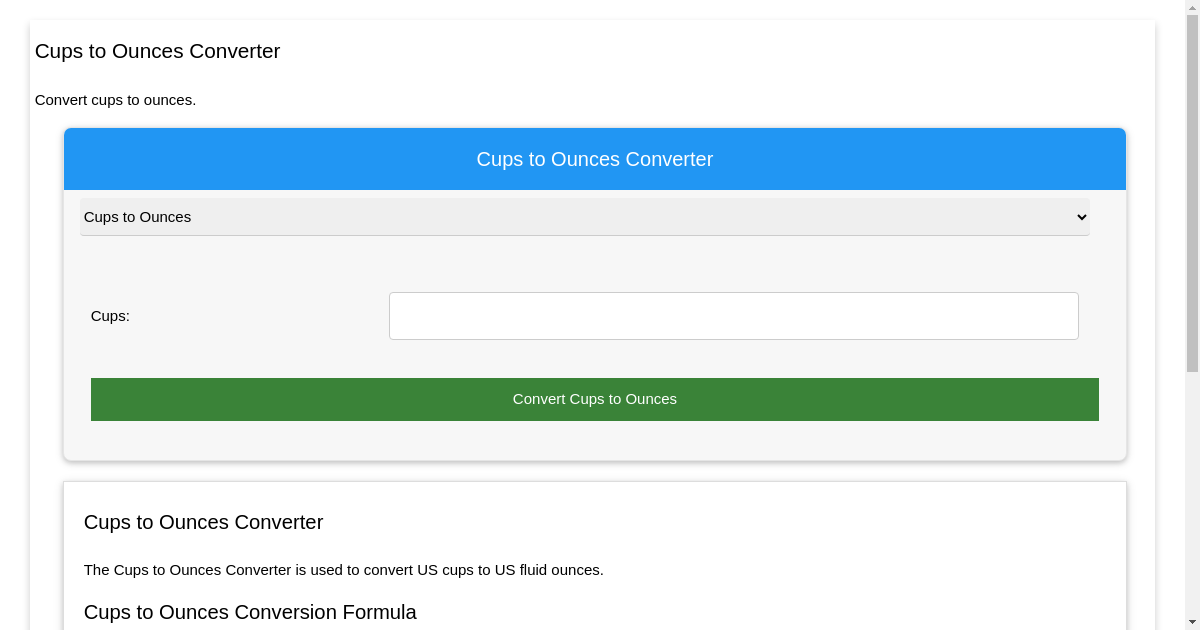Viewport: 1200px width, 630px height.
Task: Click the Cups to Ounces Converter page title
Action: [x=157, y=51]
